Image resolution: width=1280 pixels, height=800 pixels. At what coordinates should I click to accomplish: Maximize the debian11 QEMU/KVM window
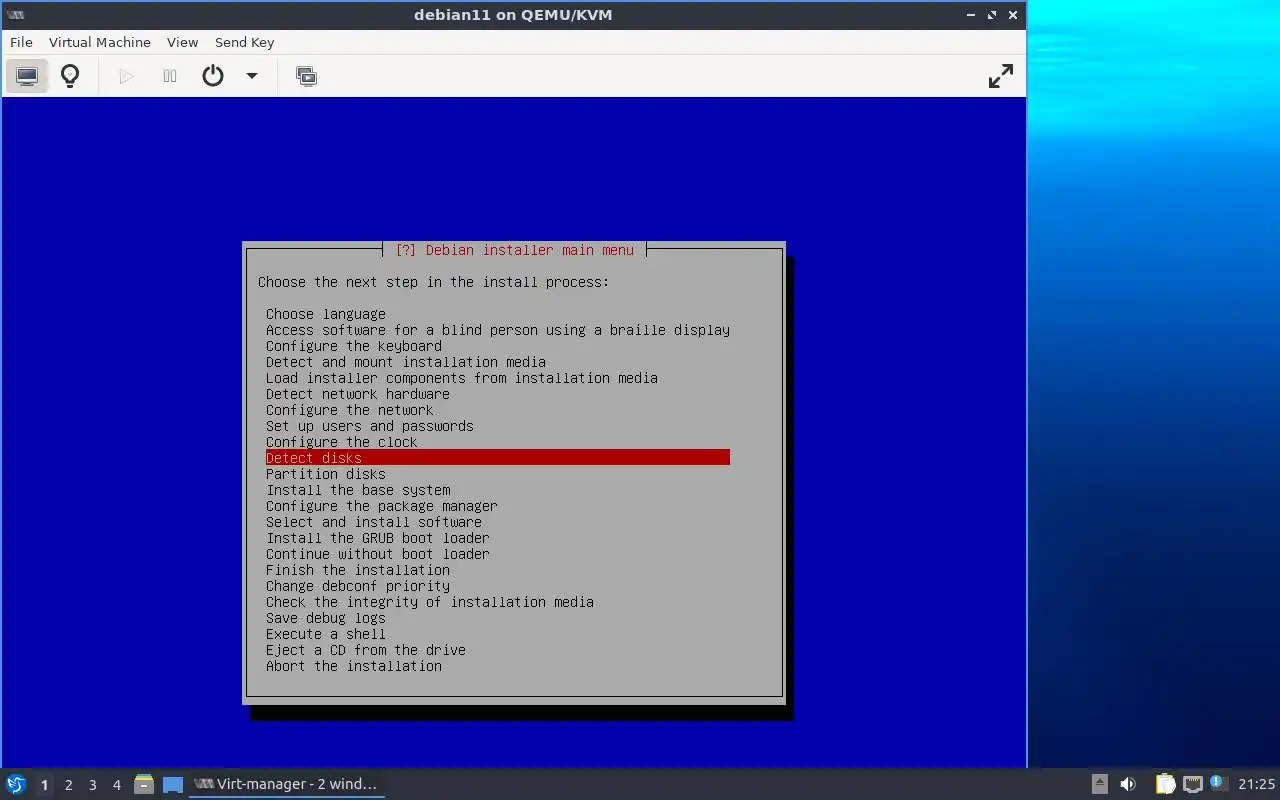coord(992,15)
